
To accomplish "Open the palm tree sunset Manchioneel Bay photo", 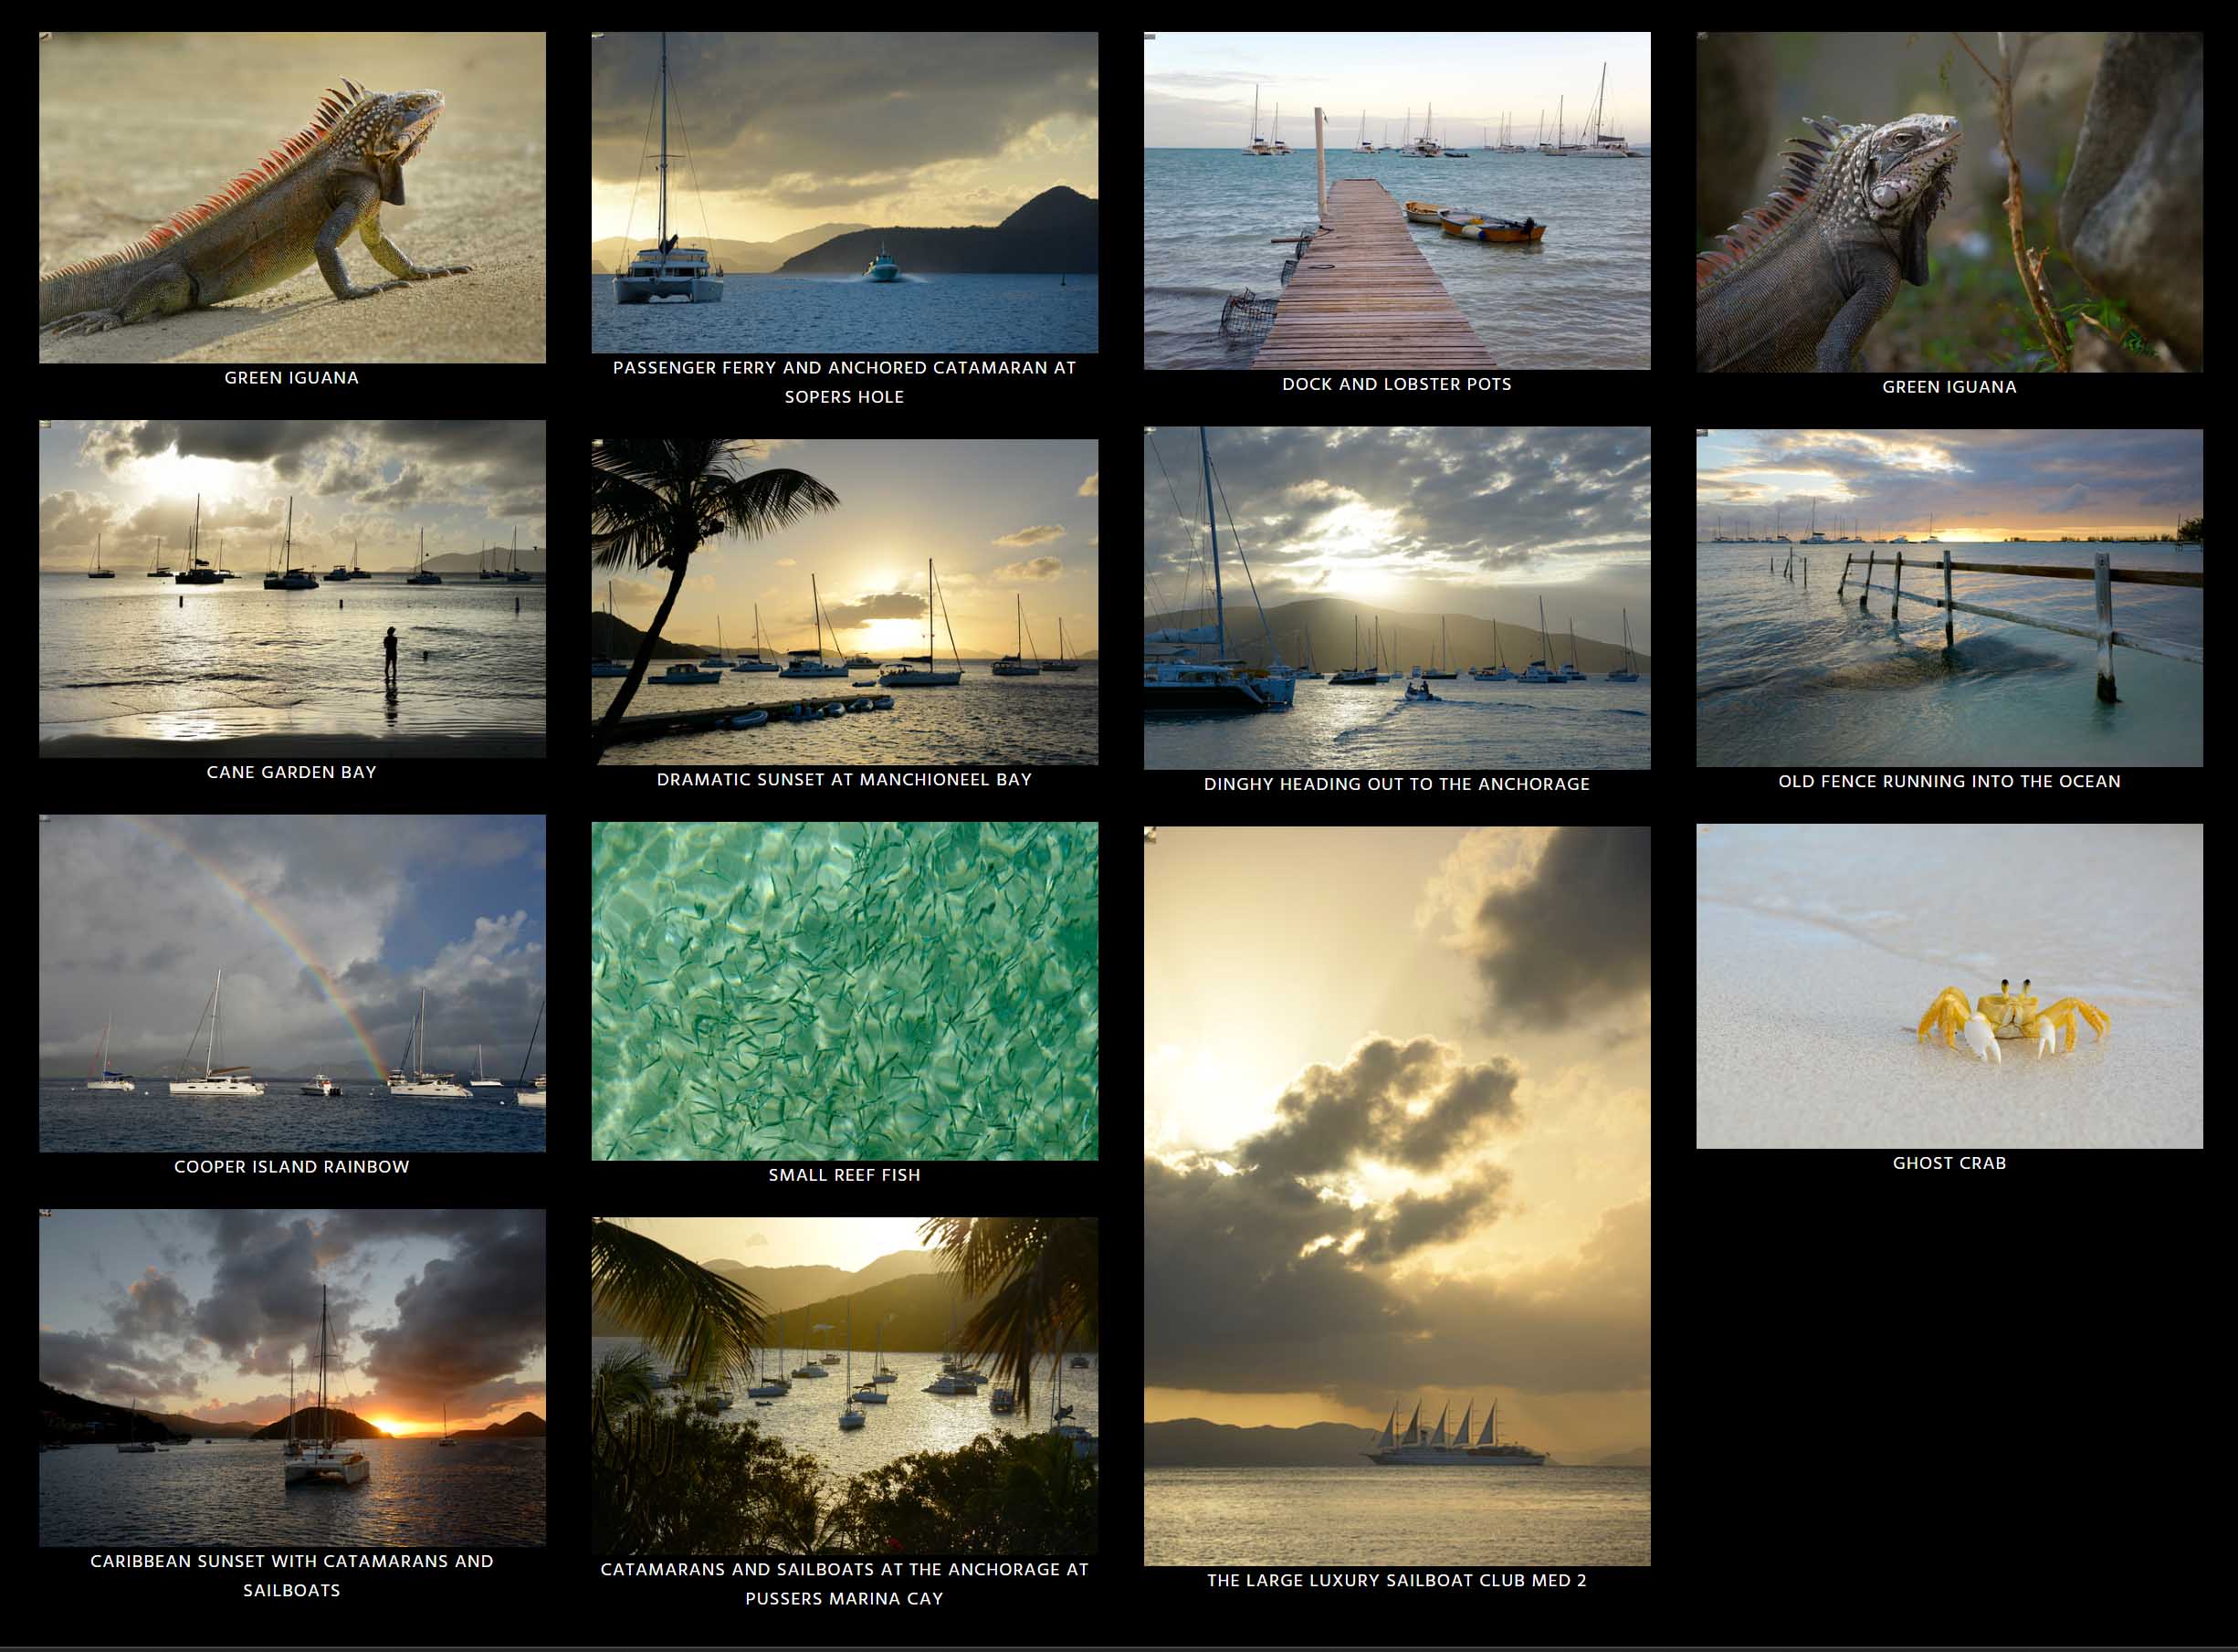I will pos(844,601).
